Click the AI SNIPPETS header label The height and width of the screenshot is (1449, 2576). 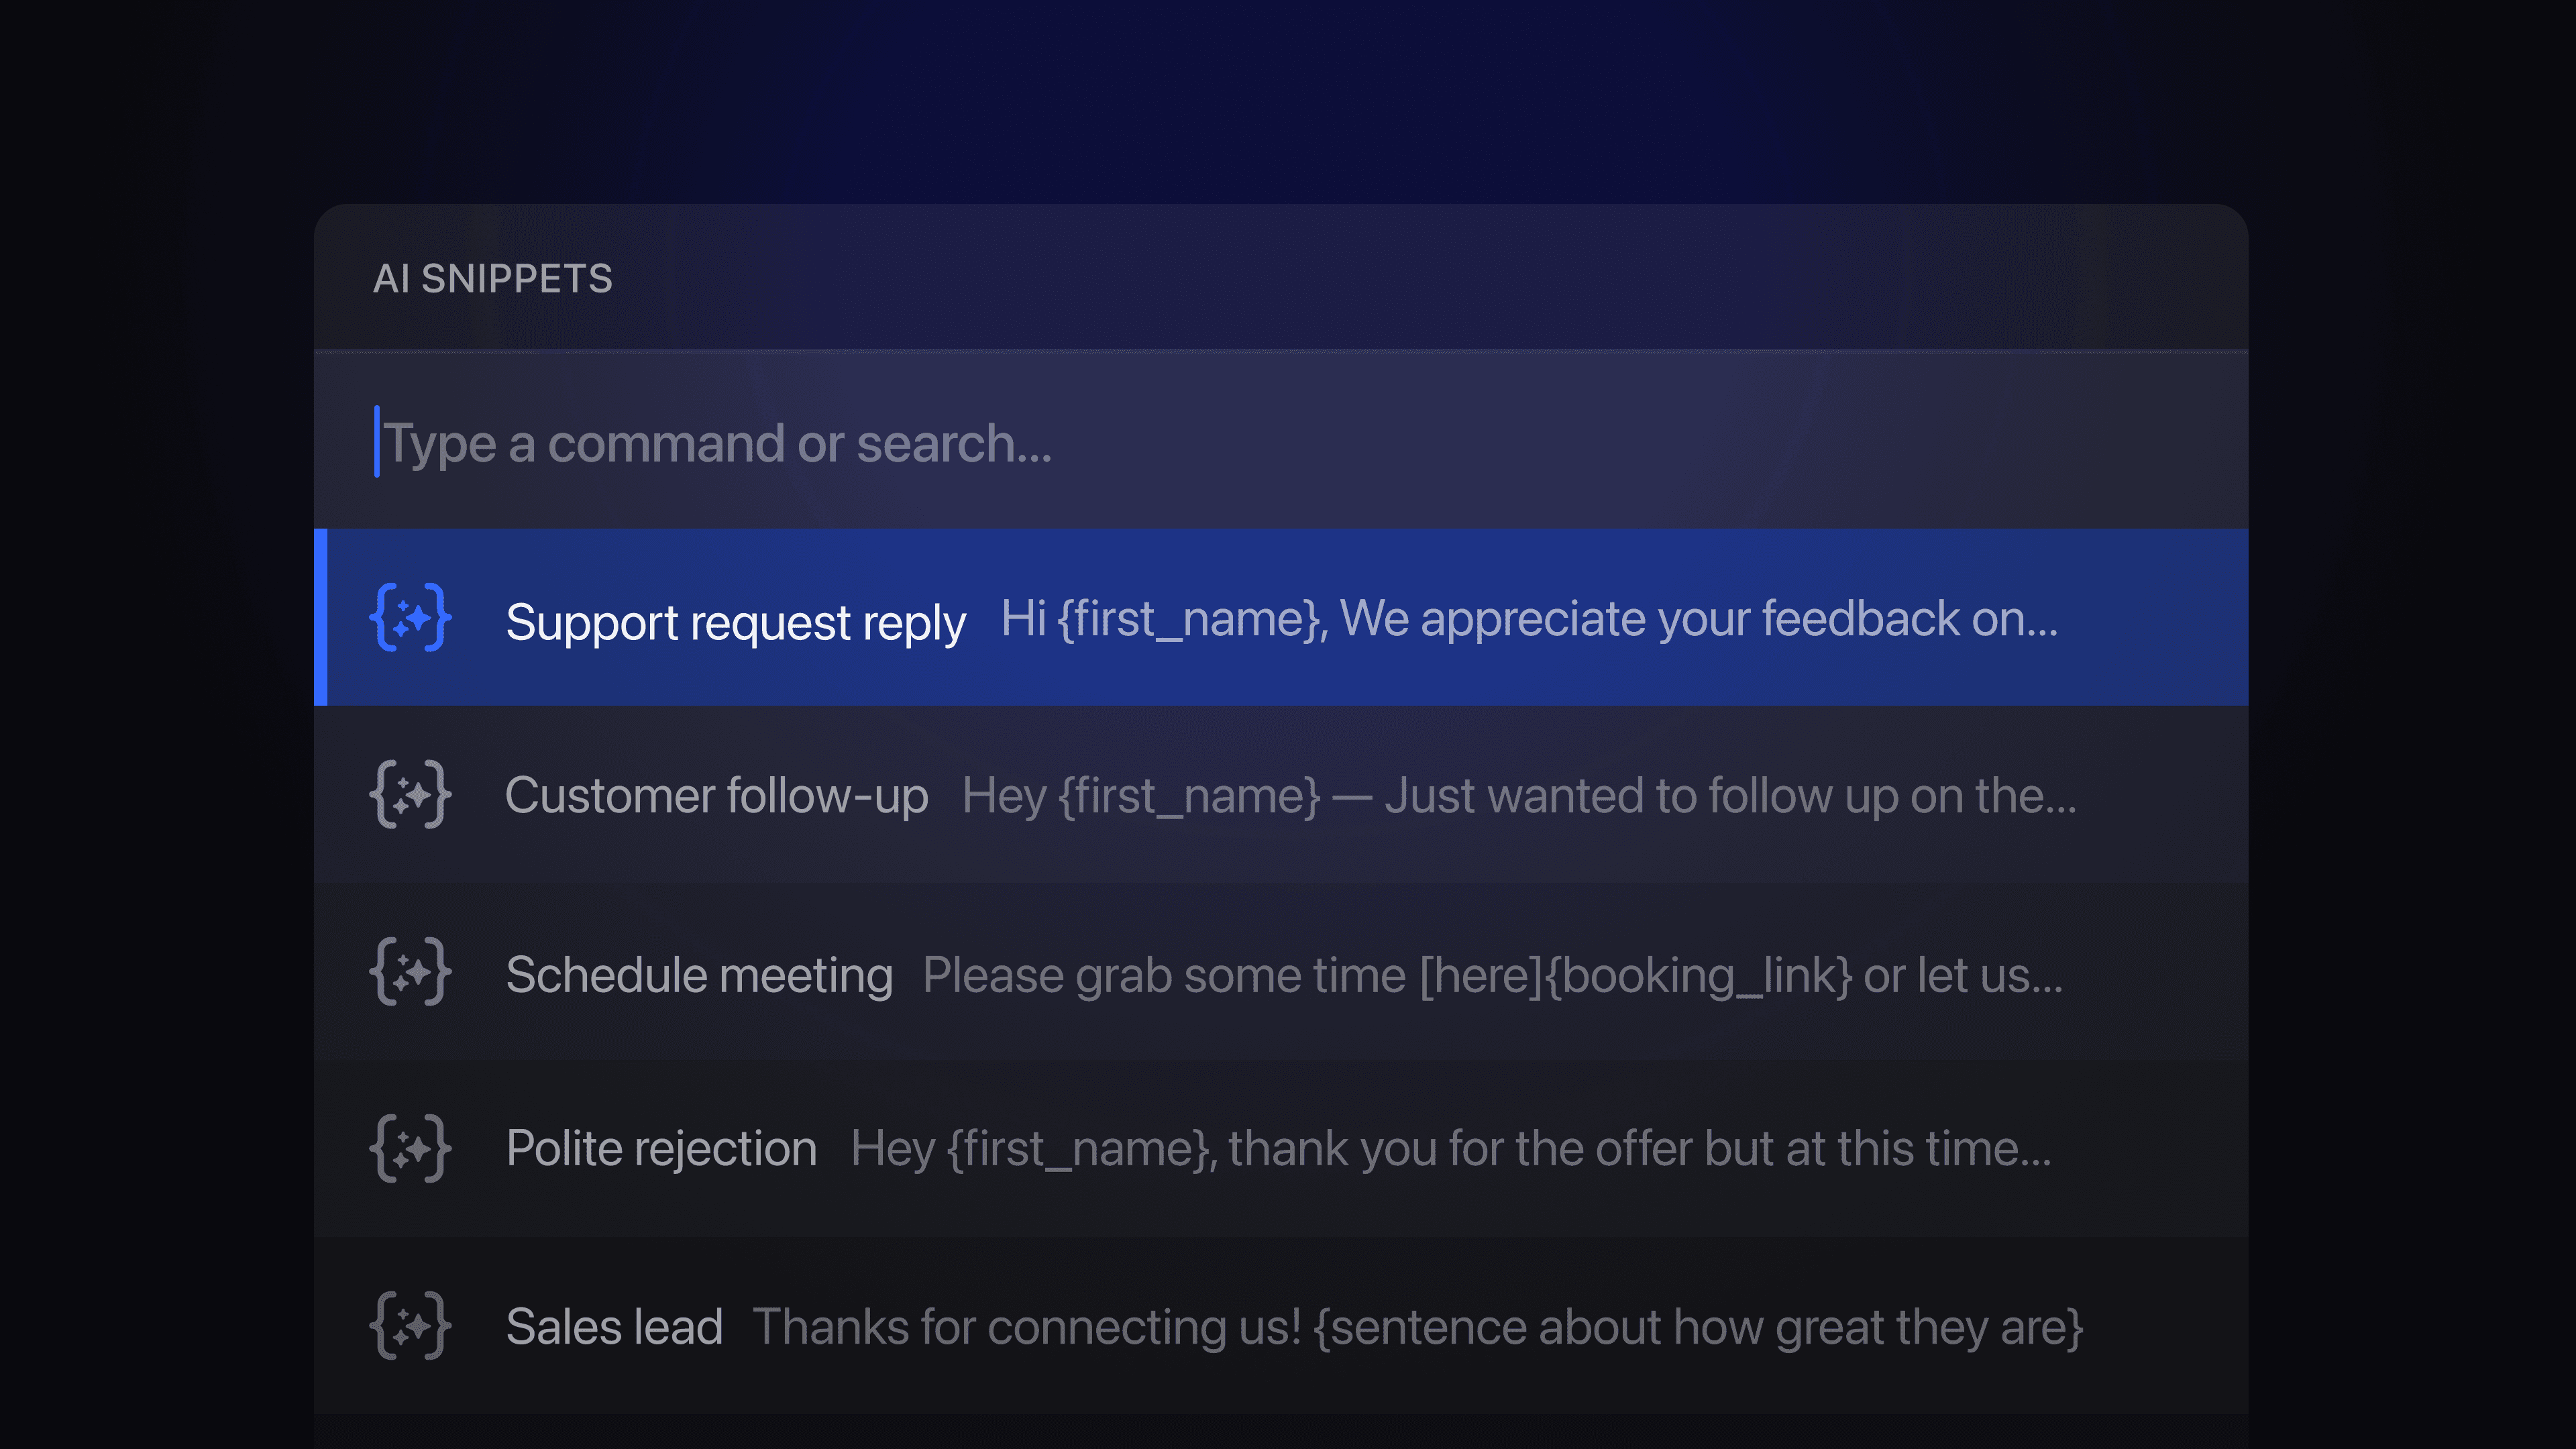click(492, 279)
